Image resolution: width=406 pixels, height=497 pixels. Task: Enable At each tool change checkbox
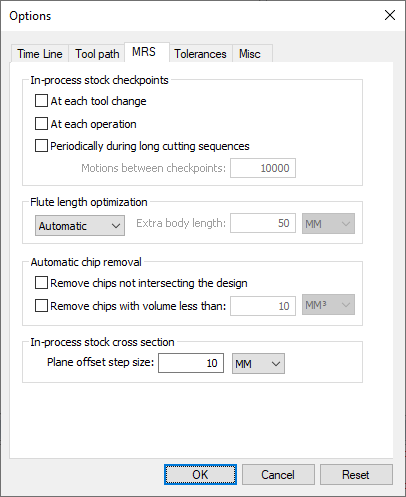[41, 101]
